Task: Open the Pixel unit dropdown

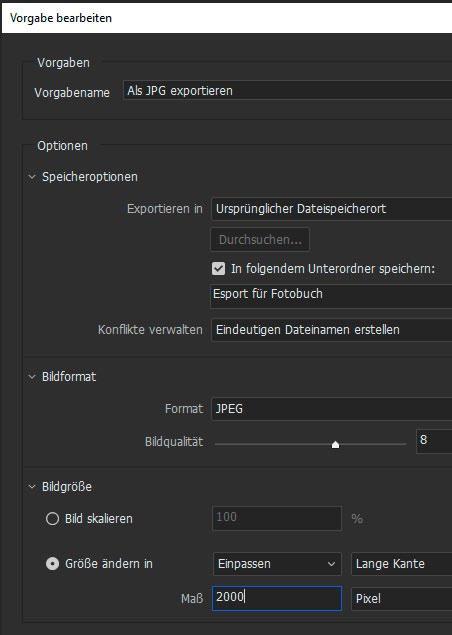Action: 401,599
